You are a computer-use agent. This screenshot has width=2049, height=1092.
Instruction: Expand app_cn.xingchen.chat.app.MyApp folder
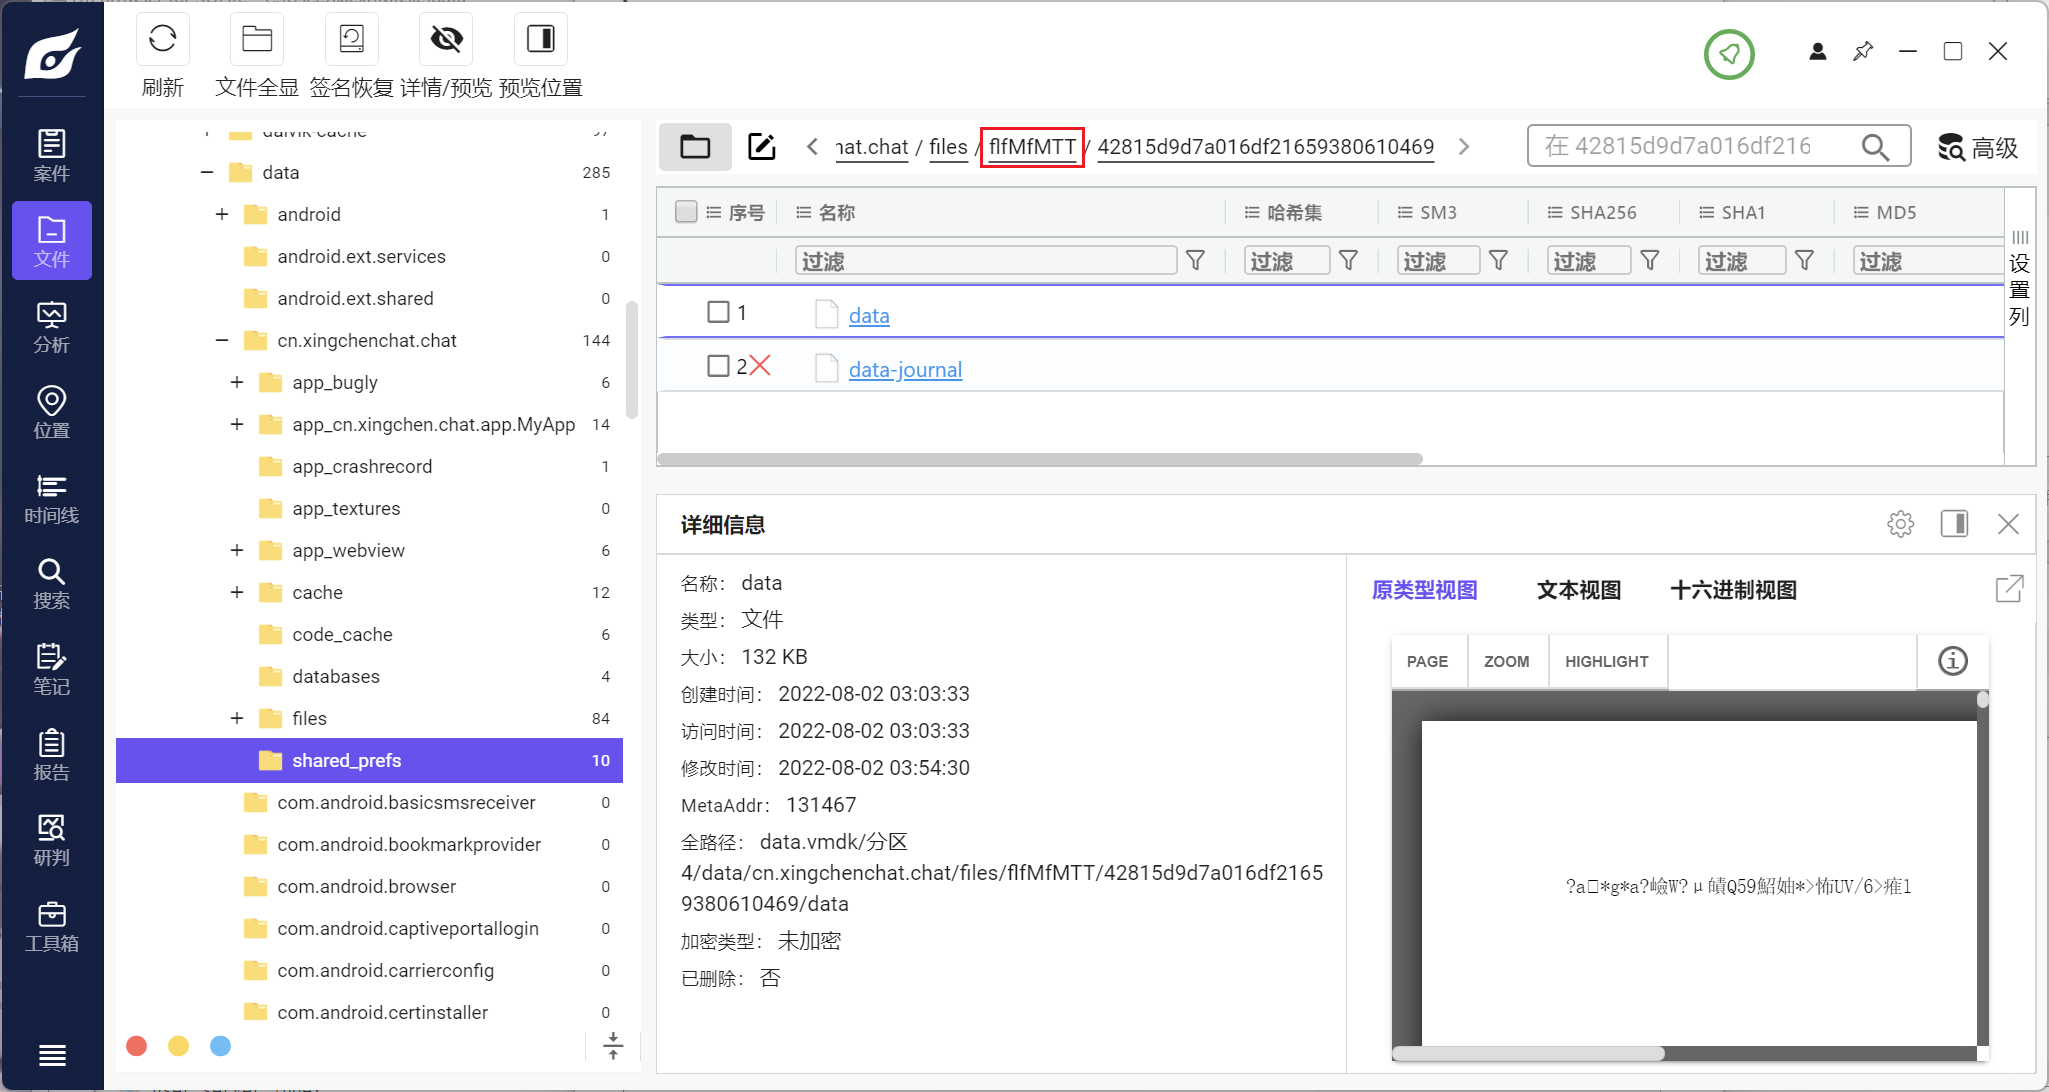[x=237, y=425]
